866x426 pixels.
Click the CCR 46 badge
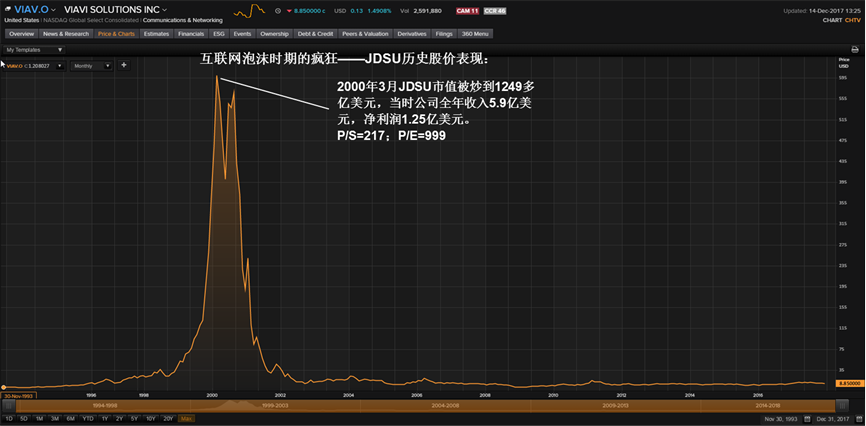(x=494, y=10)
